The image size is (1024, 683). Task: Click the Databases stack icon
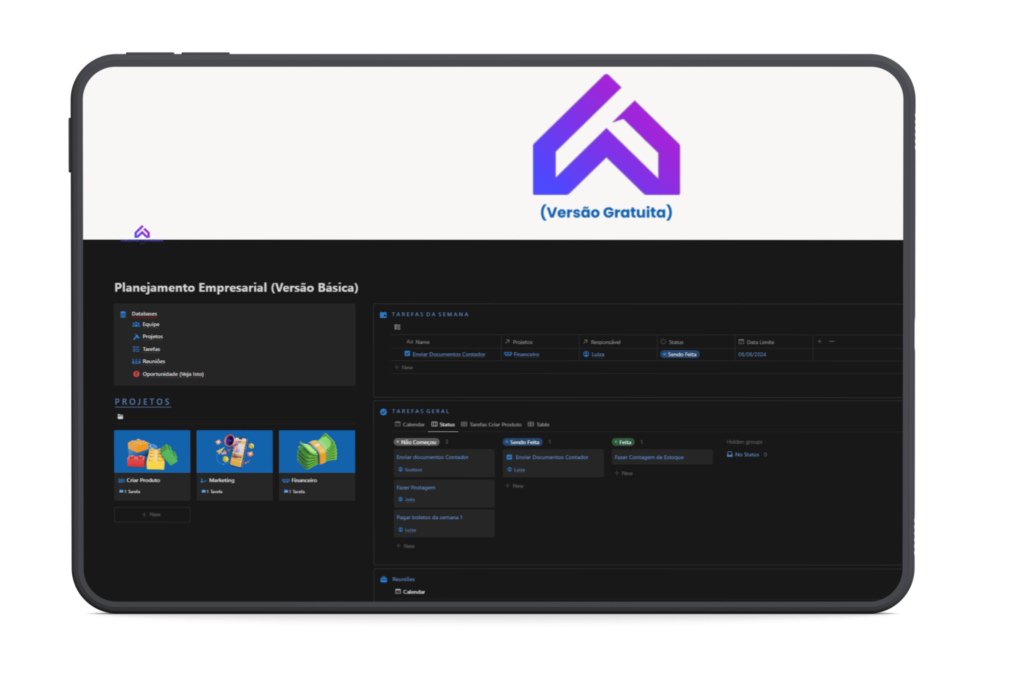click(123, 314)
